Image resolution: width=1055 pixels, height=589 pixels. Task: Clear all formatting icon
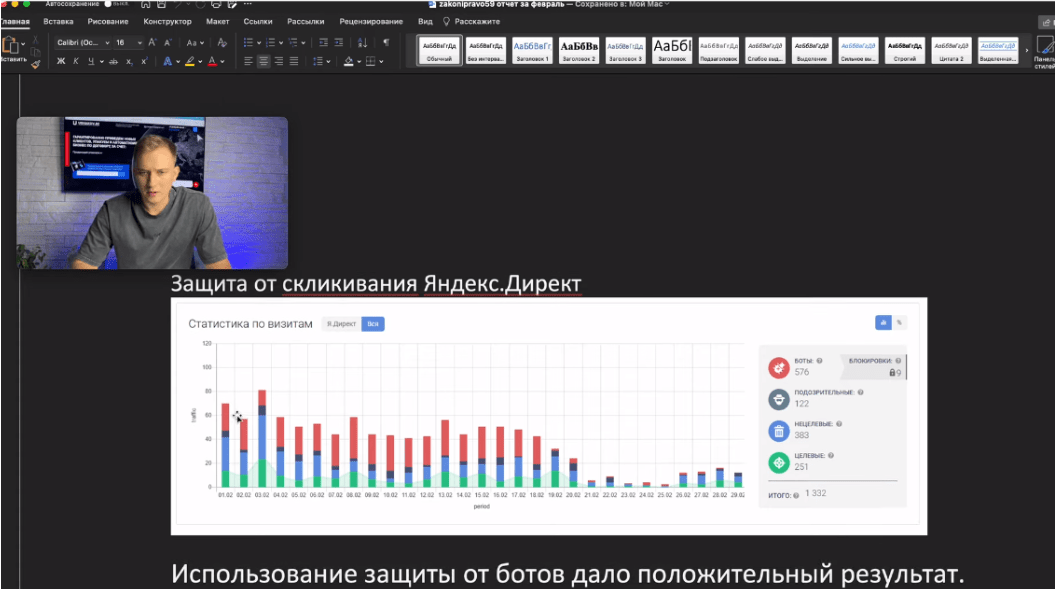coord(222,42)
